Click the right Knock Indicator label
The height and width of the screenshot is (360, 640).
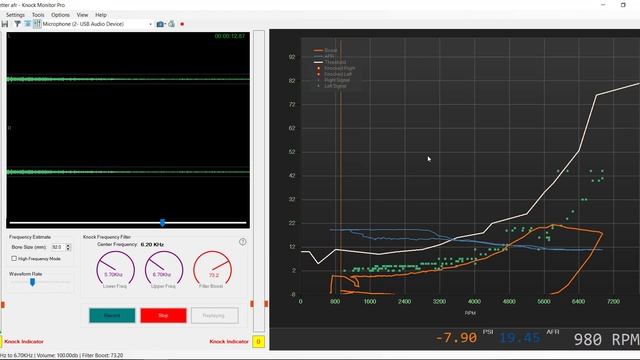229,342
